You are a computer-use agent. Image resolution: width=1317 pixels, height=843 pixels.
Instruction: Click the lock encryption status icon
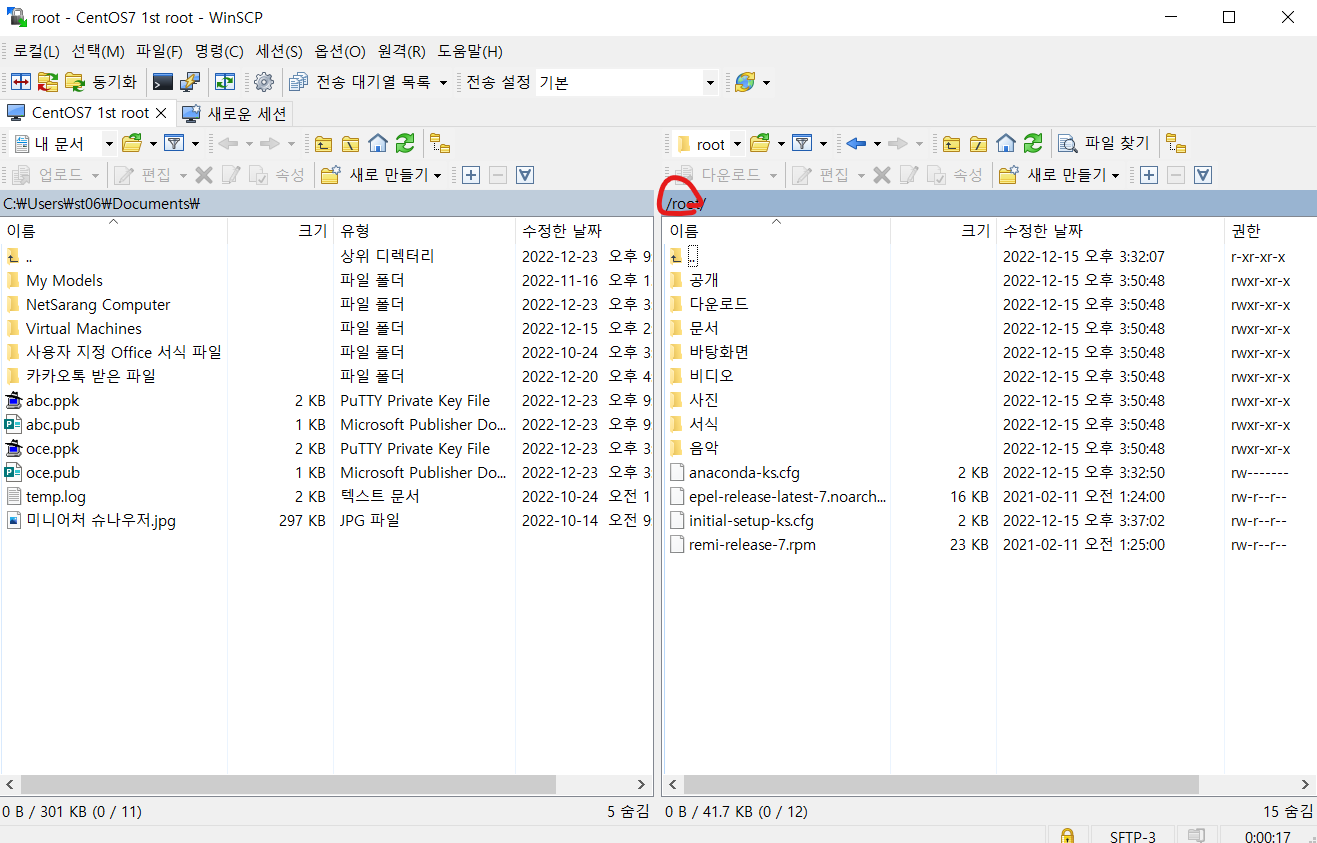1067,835
